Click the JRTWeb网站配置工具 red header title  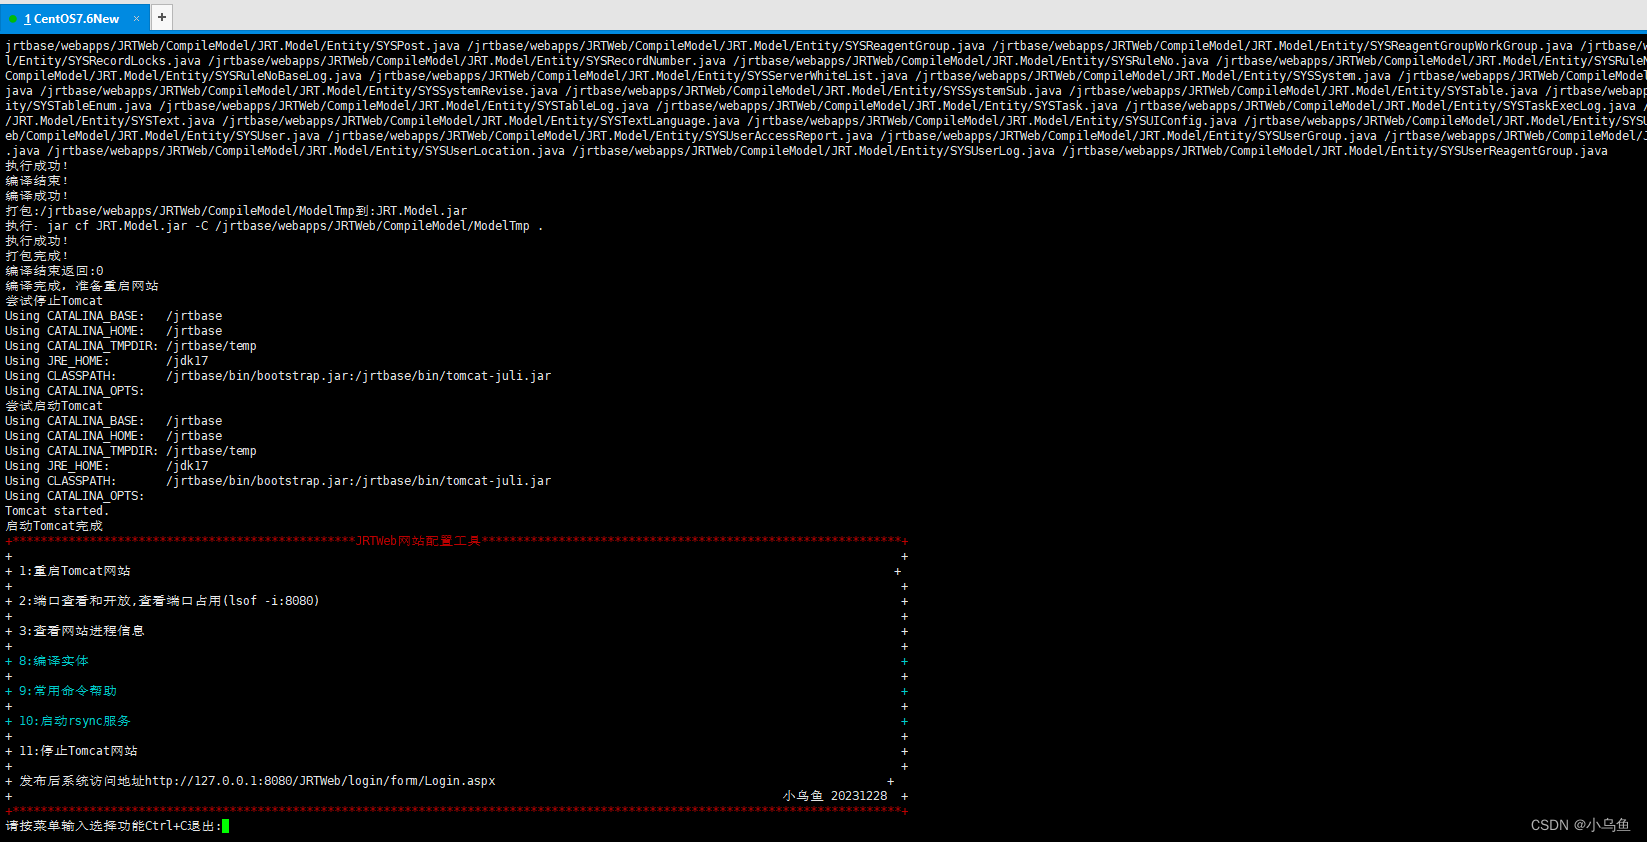[418, 541]
